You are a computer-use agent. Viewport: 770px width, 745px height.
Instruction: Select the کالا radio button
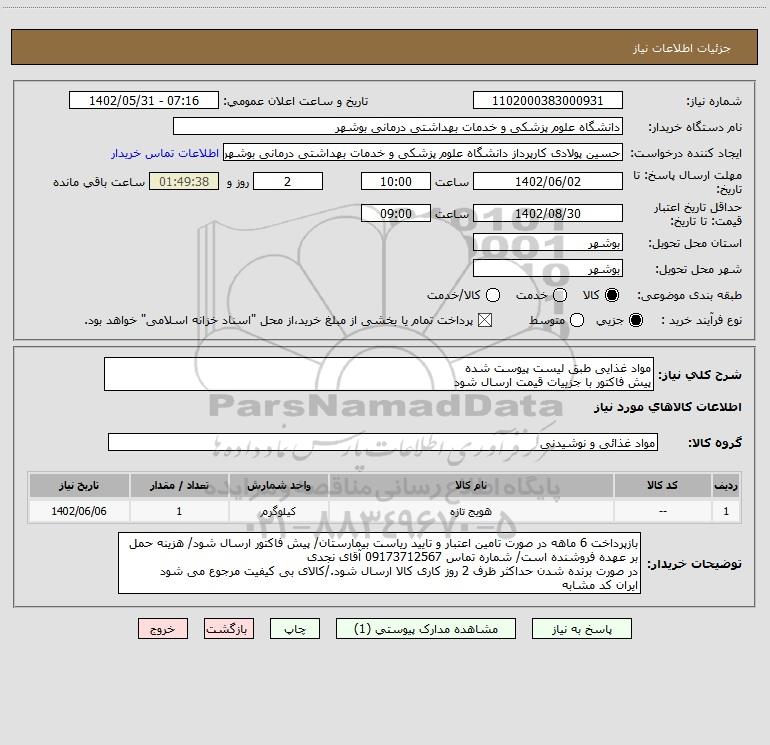[x=612, y=295]
